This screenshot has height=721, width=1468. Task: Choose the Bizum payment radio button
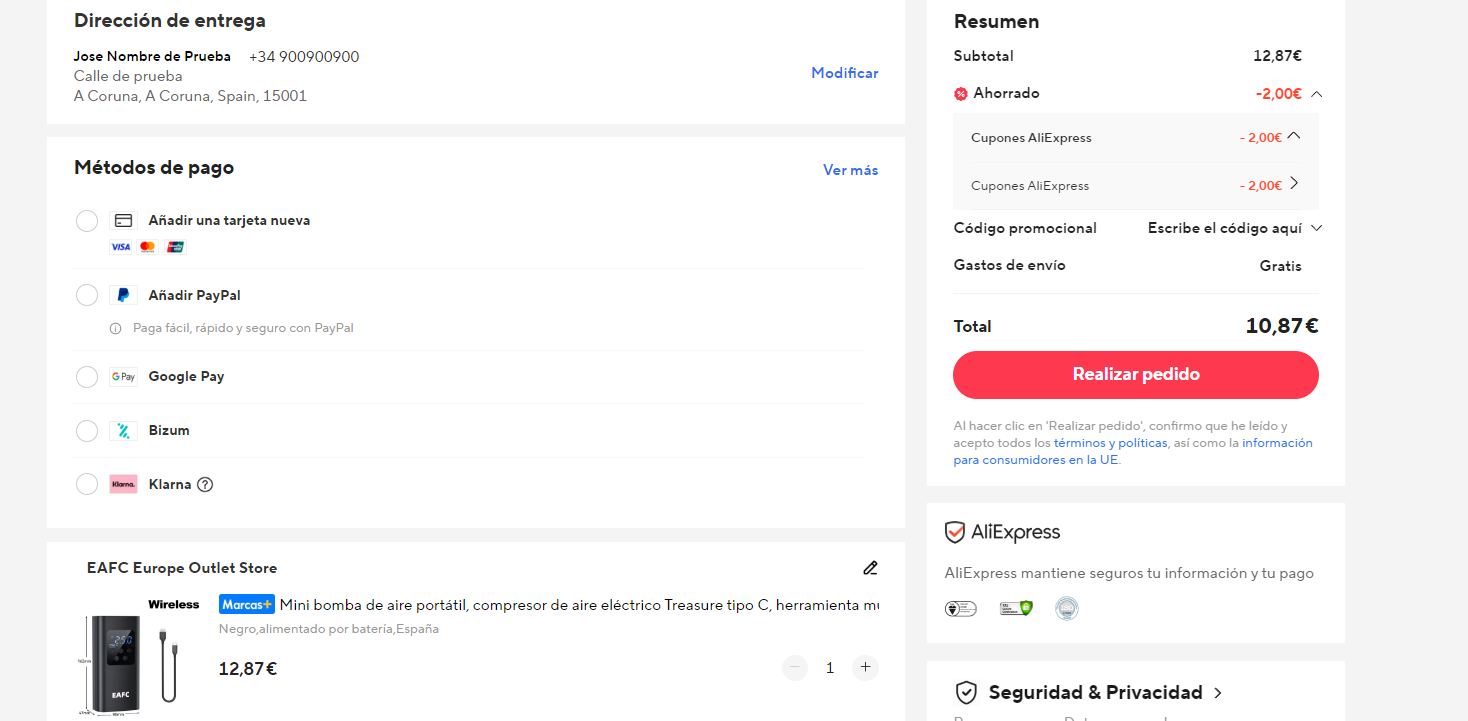tap(87, 431)
